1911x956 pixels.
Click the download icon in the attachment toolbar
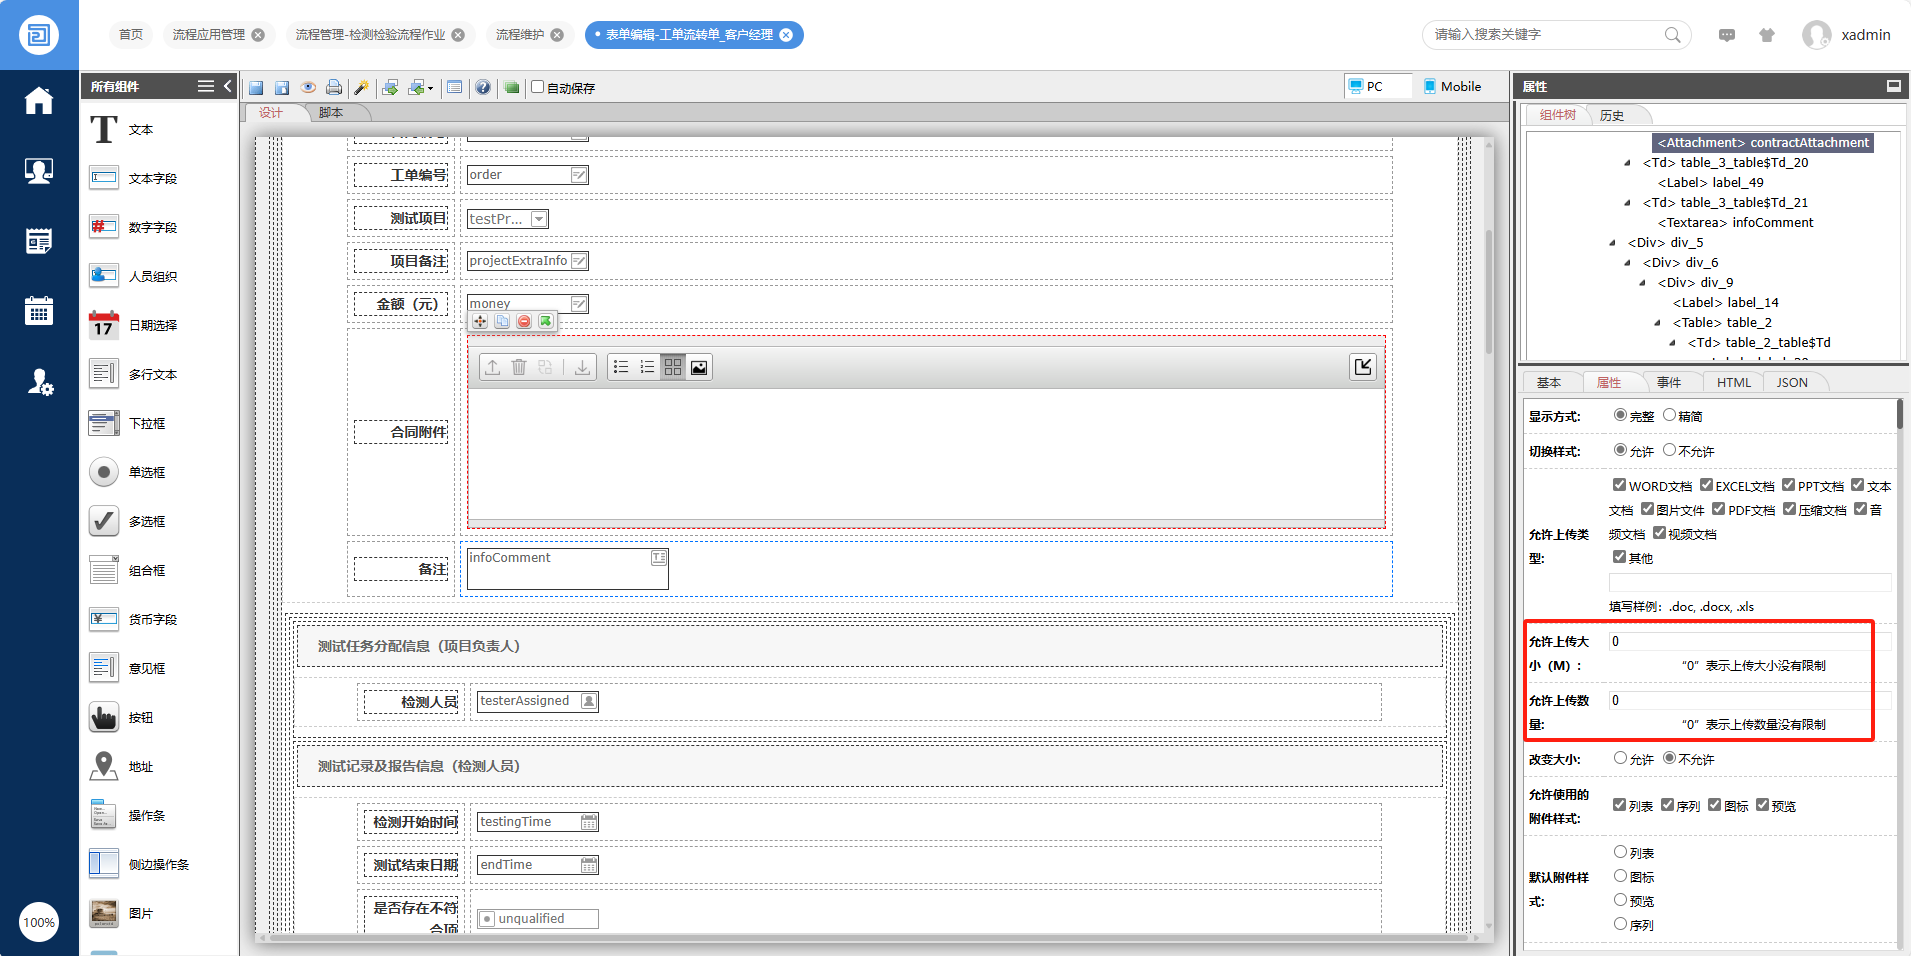point(582,367)
